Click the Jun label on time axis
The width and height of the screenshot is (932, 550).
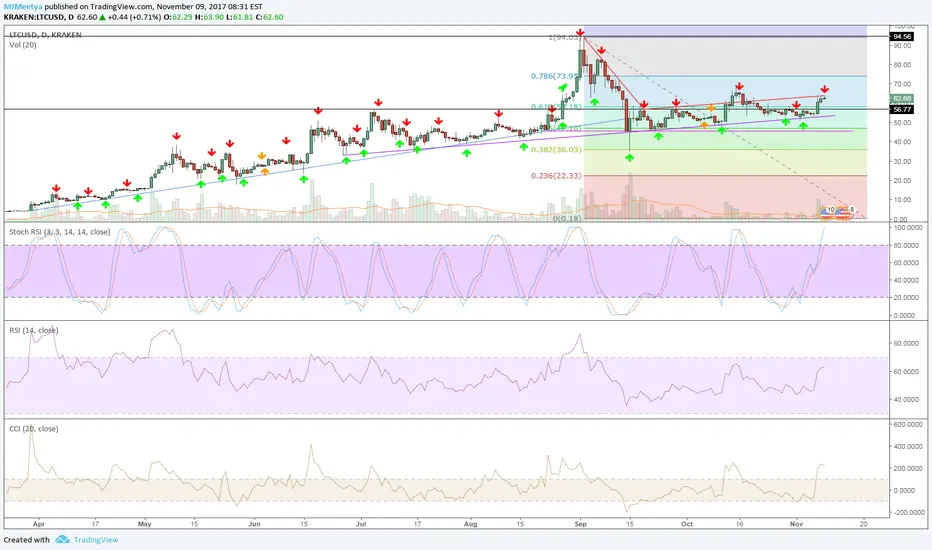point(254,524)
